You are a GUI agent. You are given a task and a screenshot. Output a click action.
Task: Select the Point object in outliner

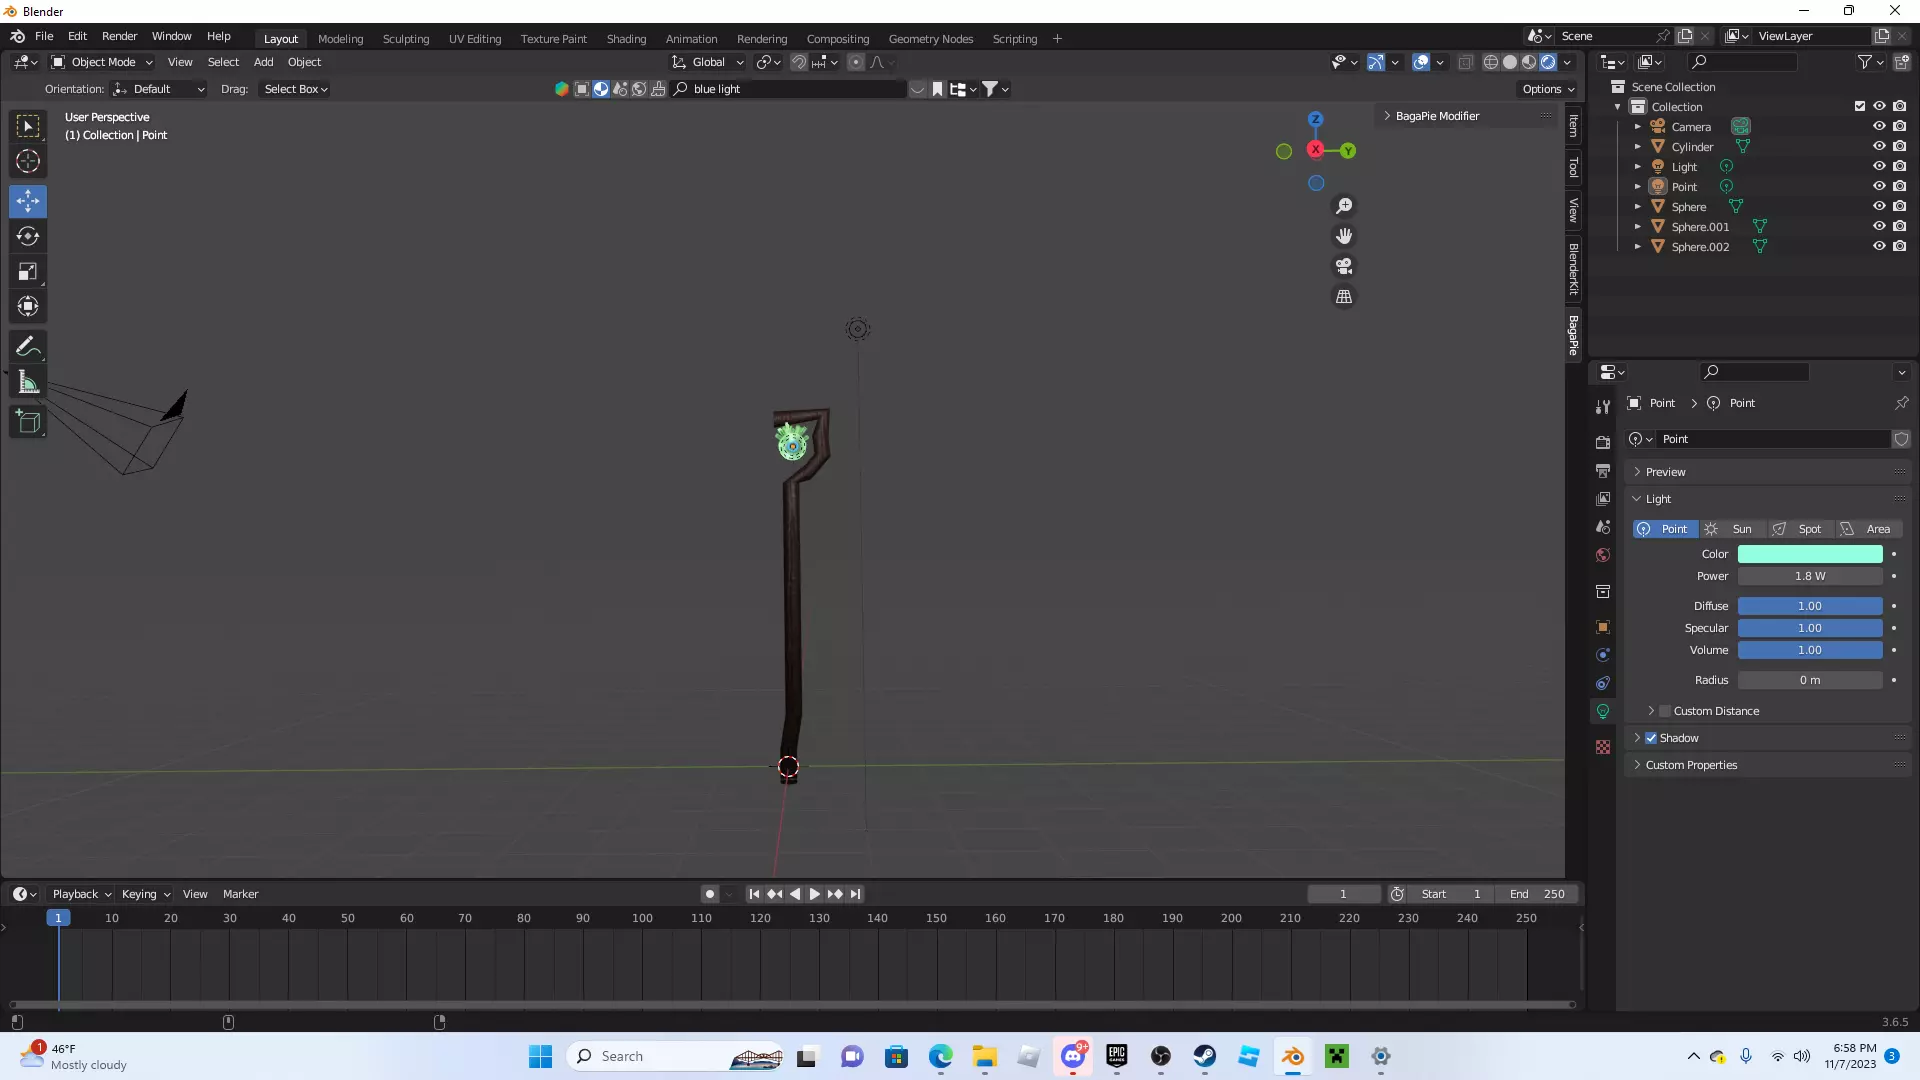coord(1684,187)
